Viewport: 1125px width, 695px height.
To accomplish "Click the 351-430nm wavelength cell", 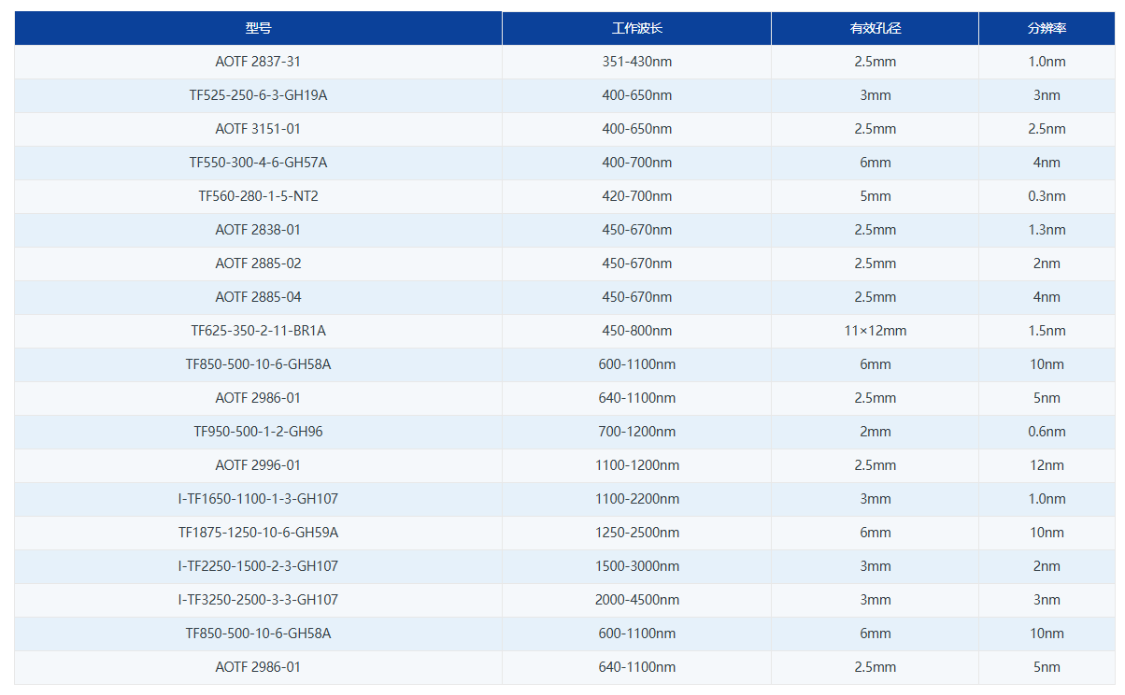I will [637, 62].
